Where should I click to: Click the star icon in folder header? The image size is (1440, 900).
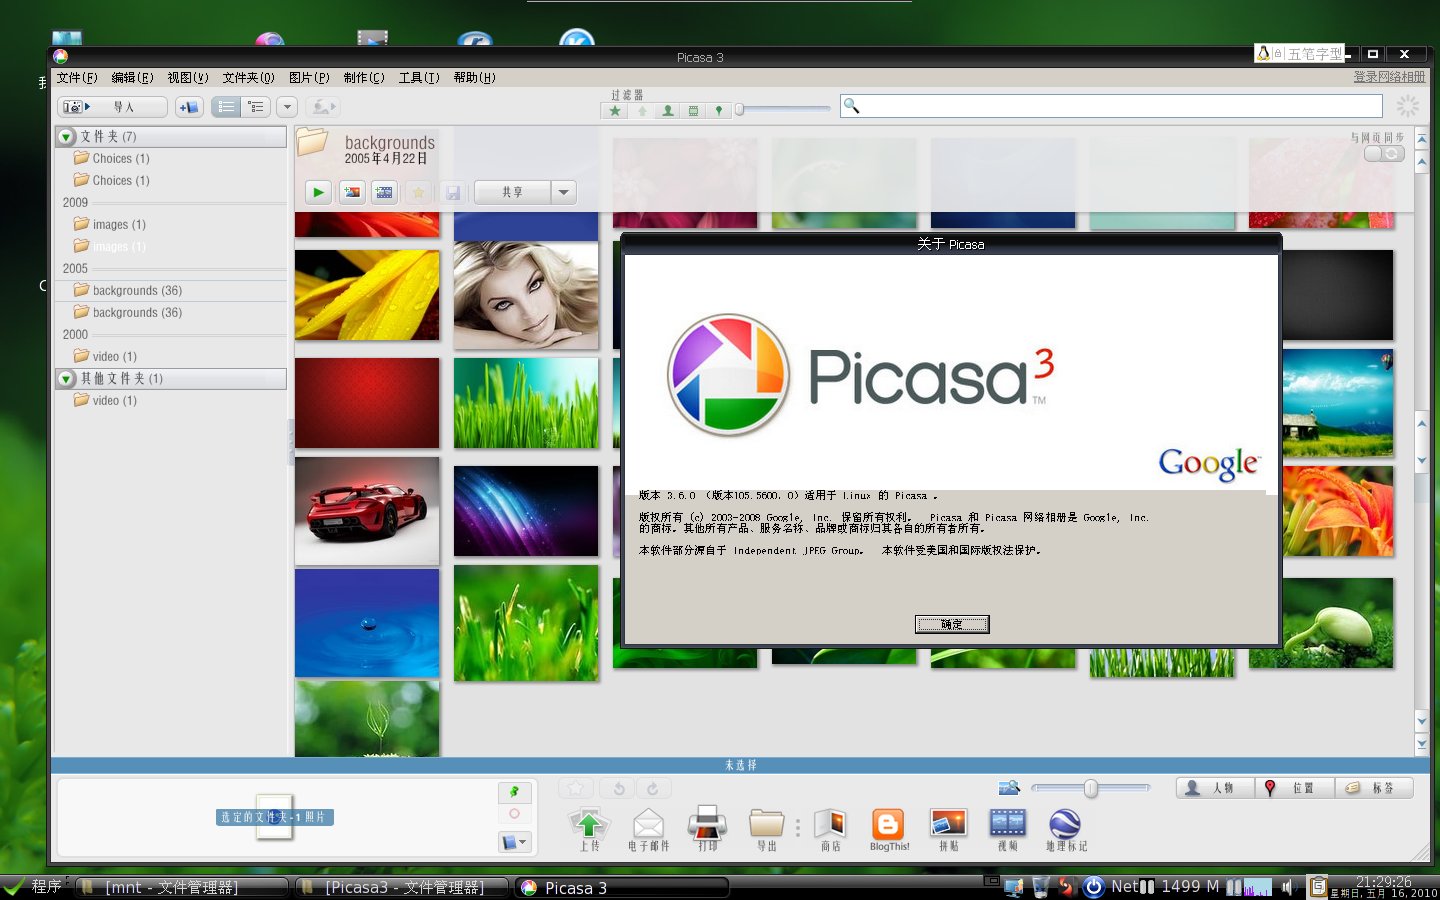pos(419,192)
